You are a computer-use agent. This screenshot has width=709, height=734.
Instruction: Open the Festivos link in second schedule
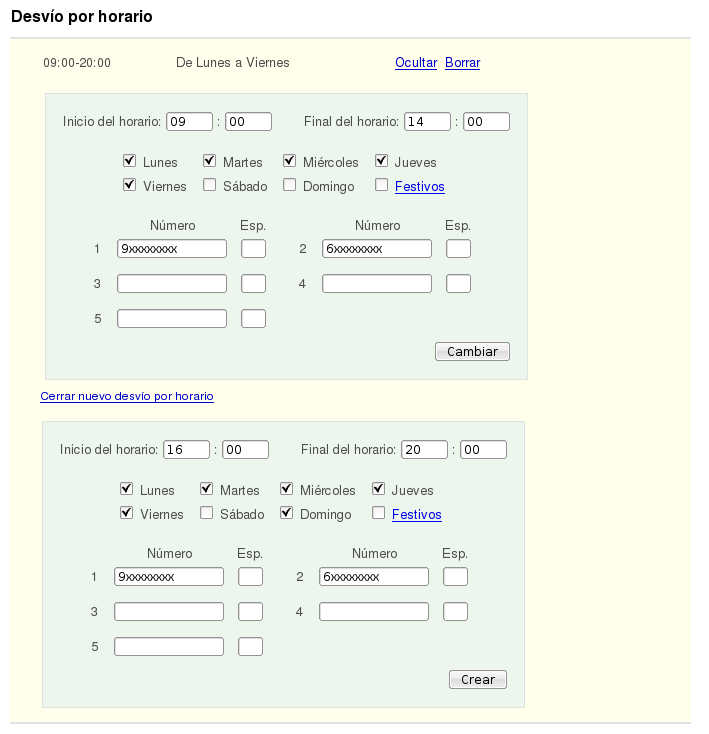coord(416,515)
